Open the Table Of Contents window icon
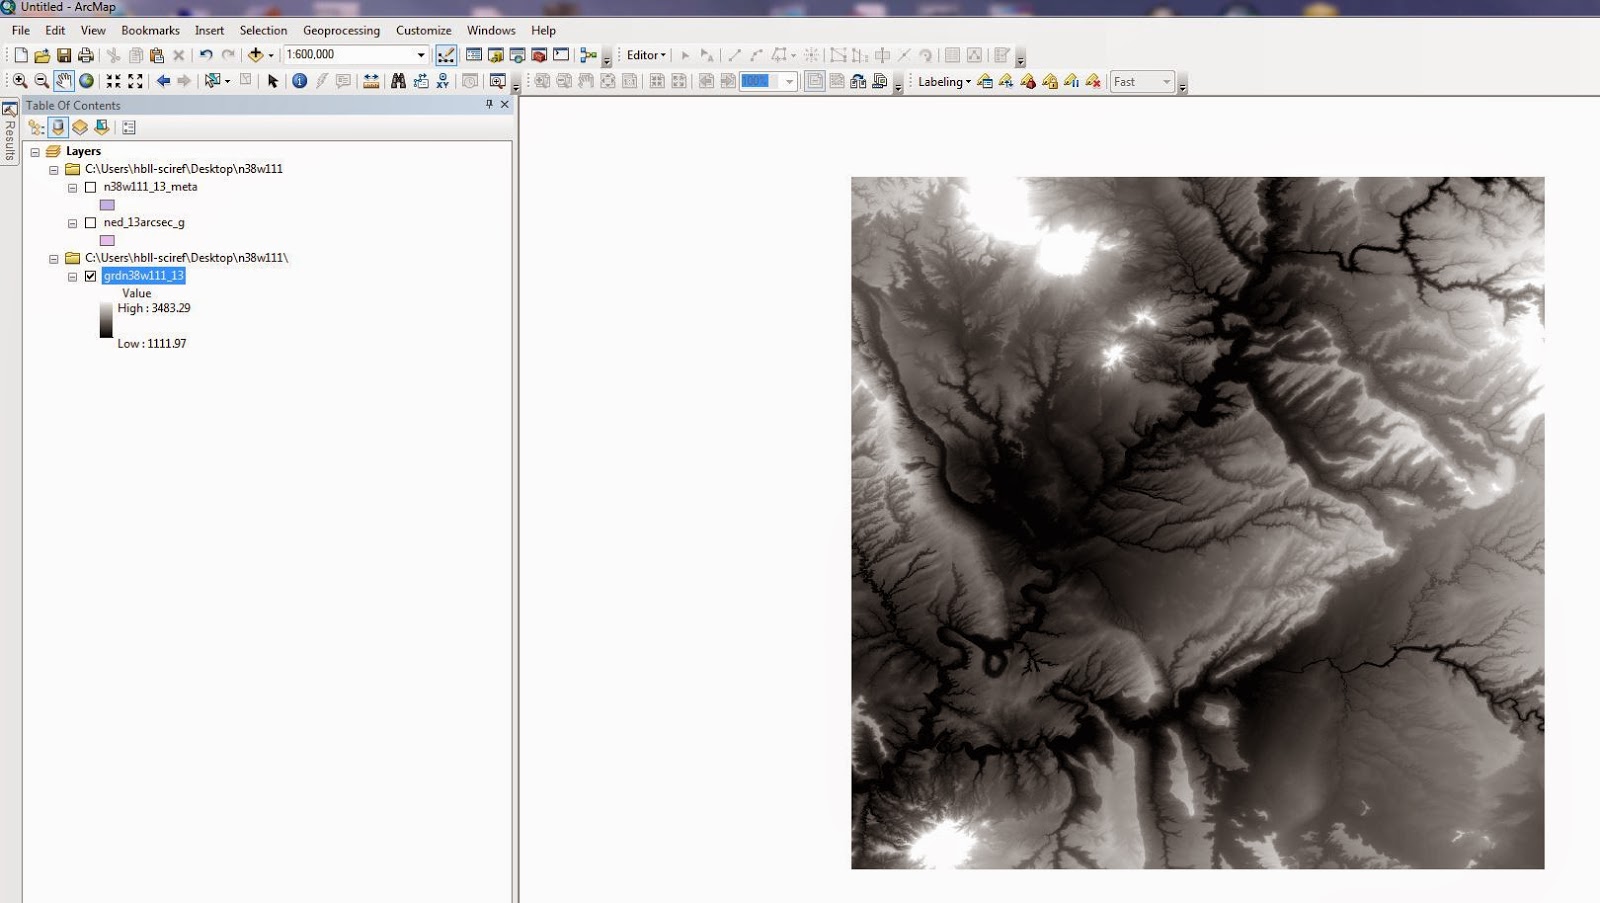The image size is (1600, 903). click(x=474, y=55)
